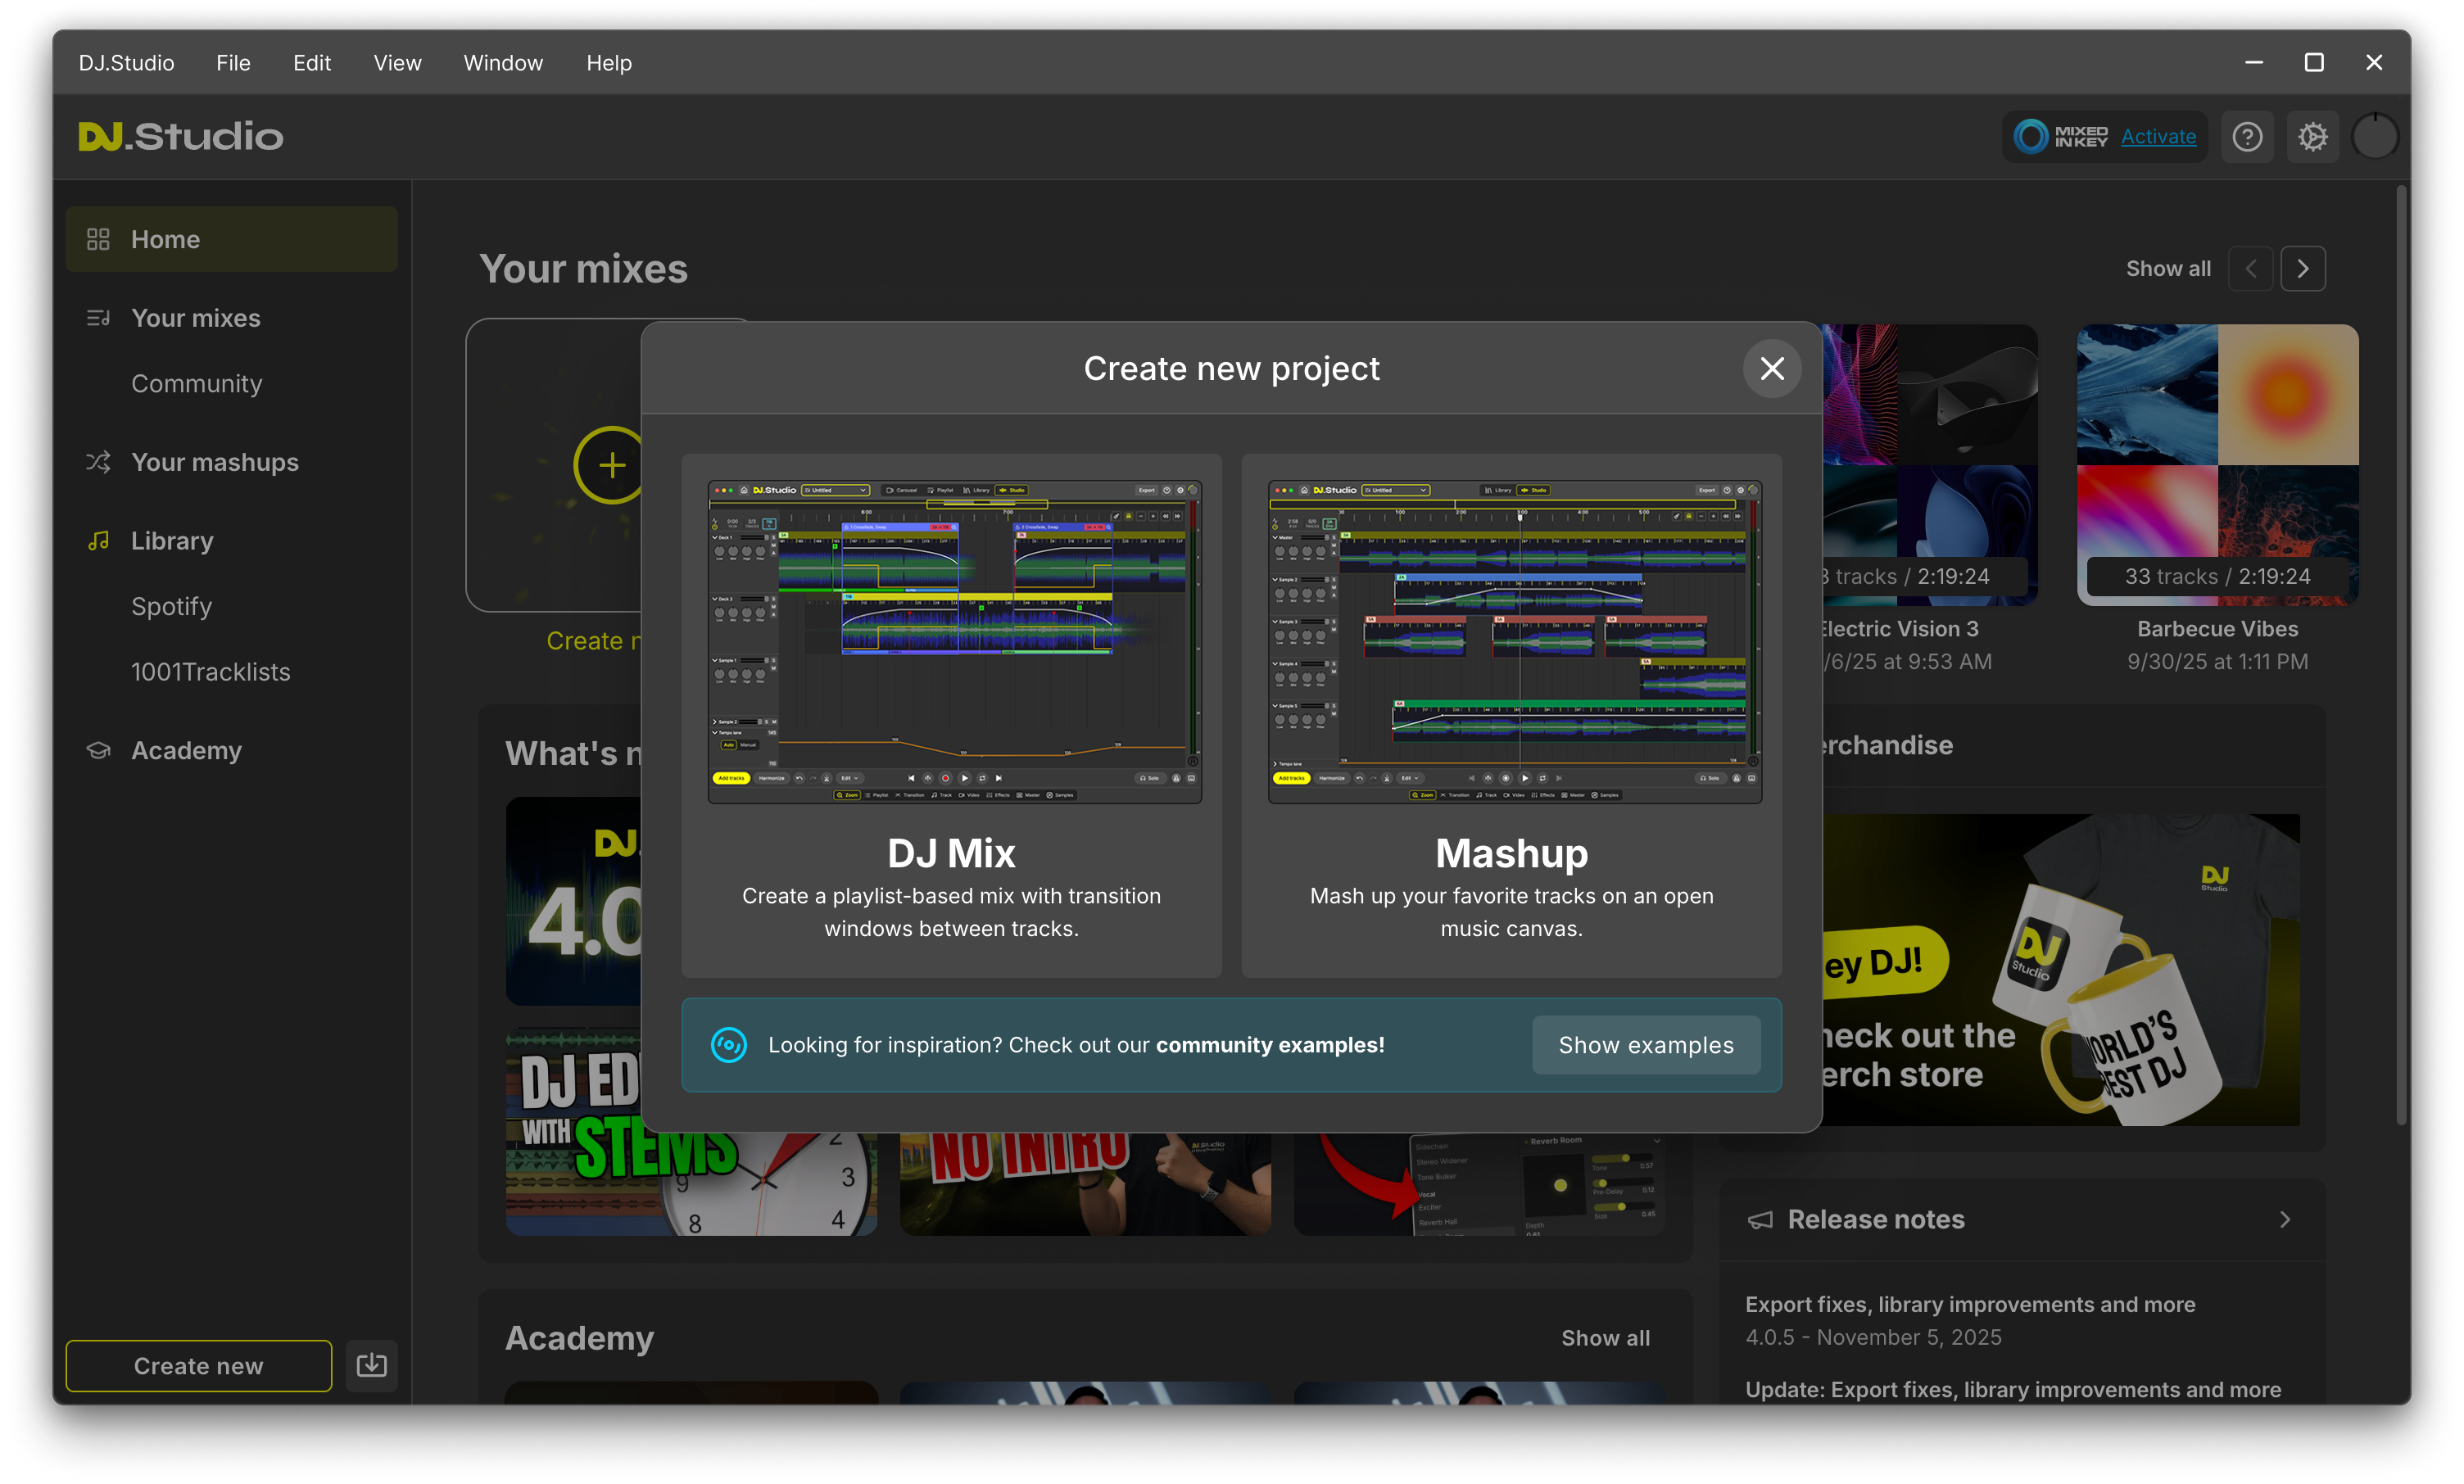Select the Your mixes list icon

click(x=99, y=317)
